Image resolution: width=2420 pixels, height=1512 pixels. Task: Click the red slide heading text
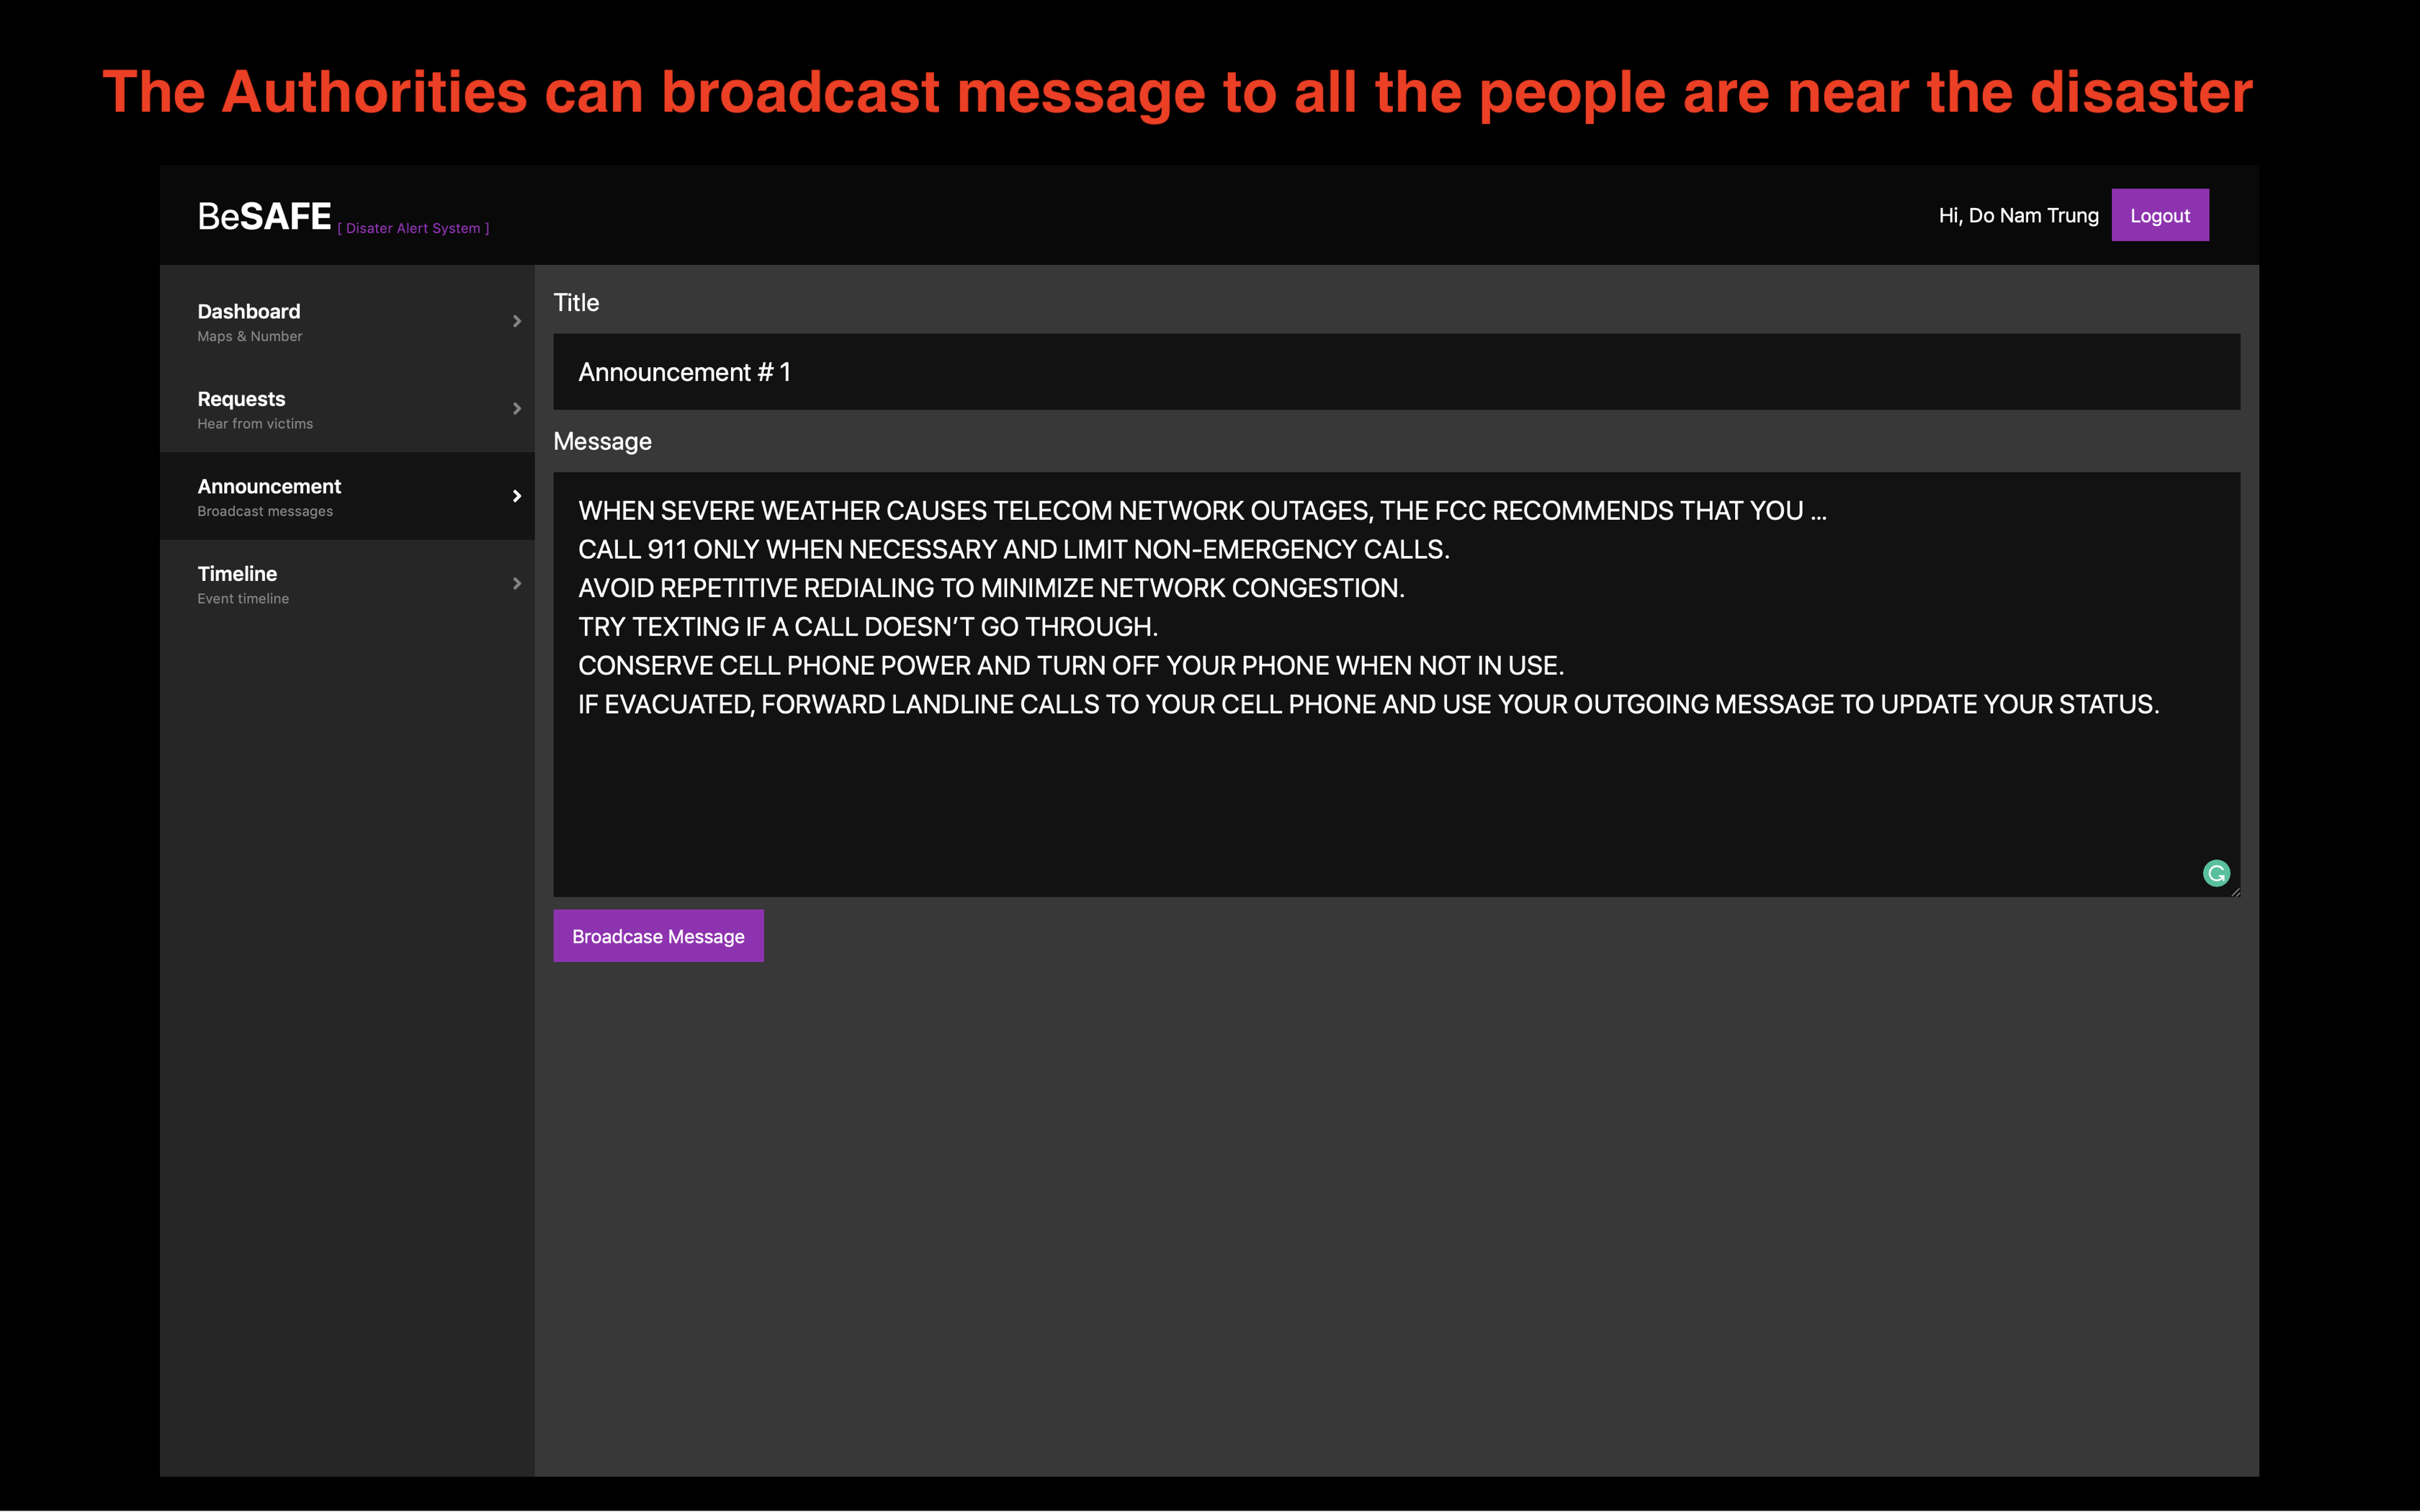pyautogui.click(x=1177, y=92)
